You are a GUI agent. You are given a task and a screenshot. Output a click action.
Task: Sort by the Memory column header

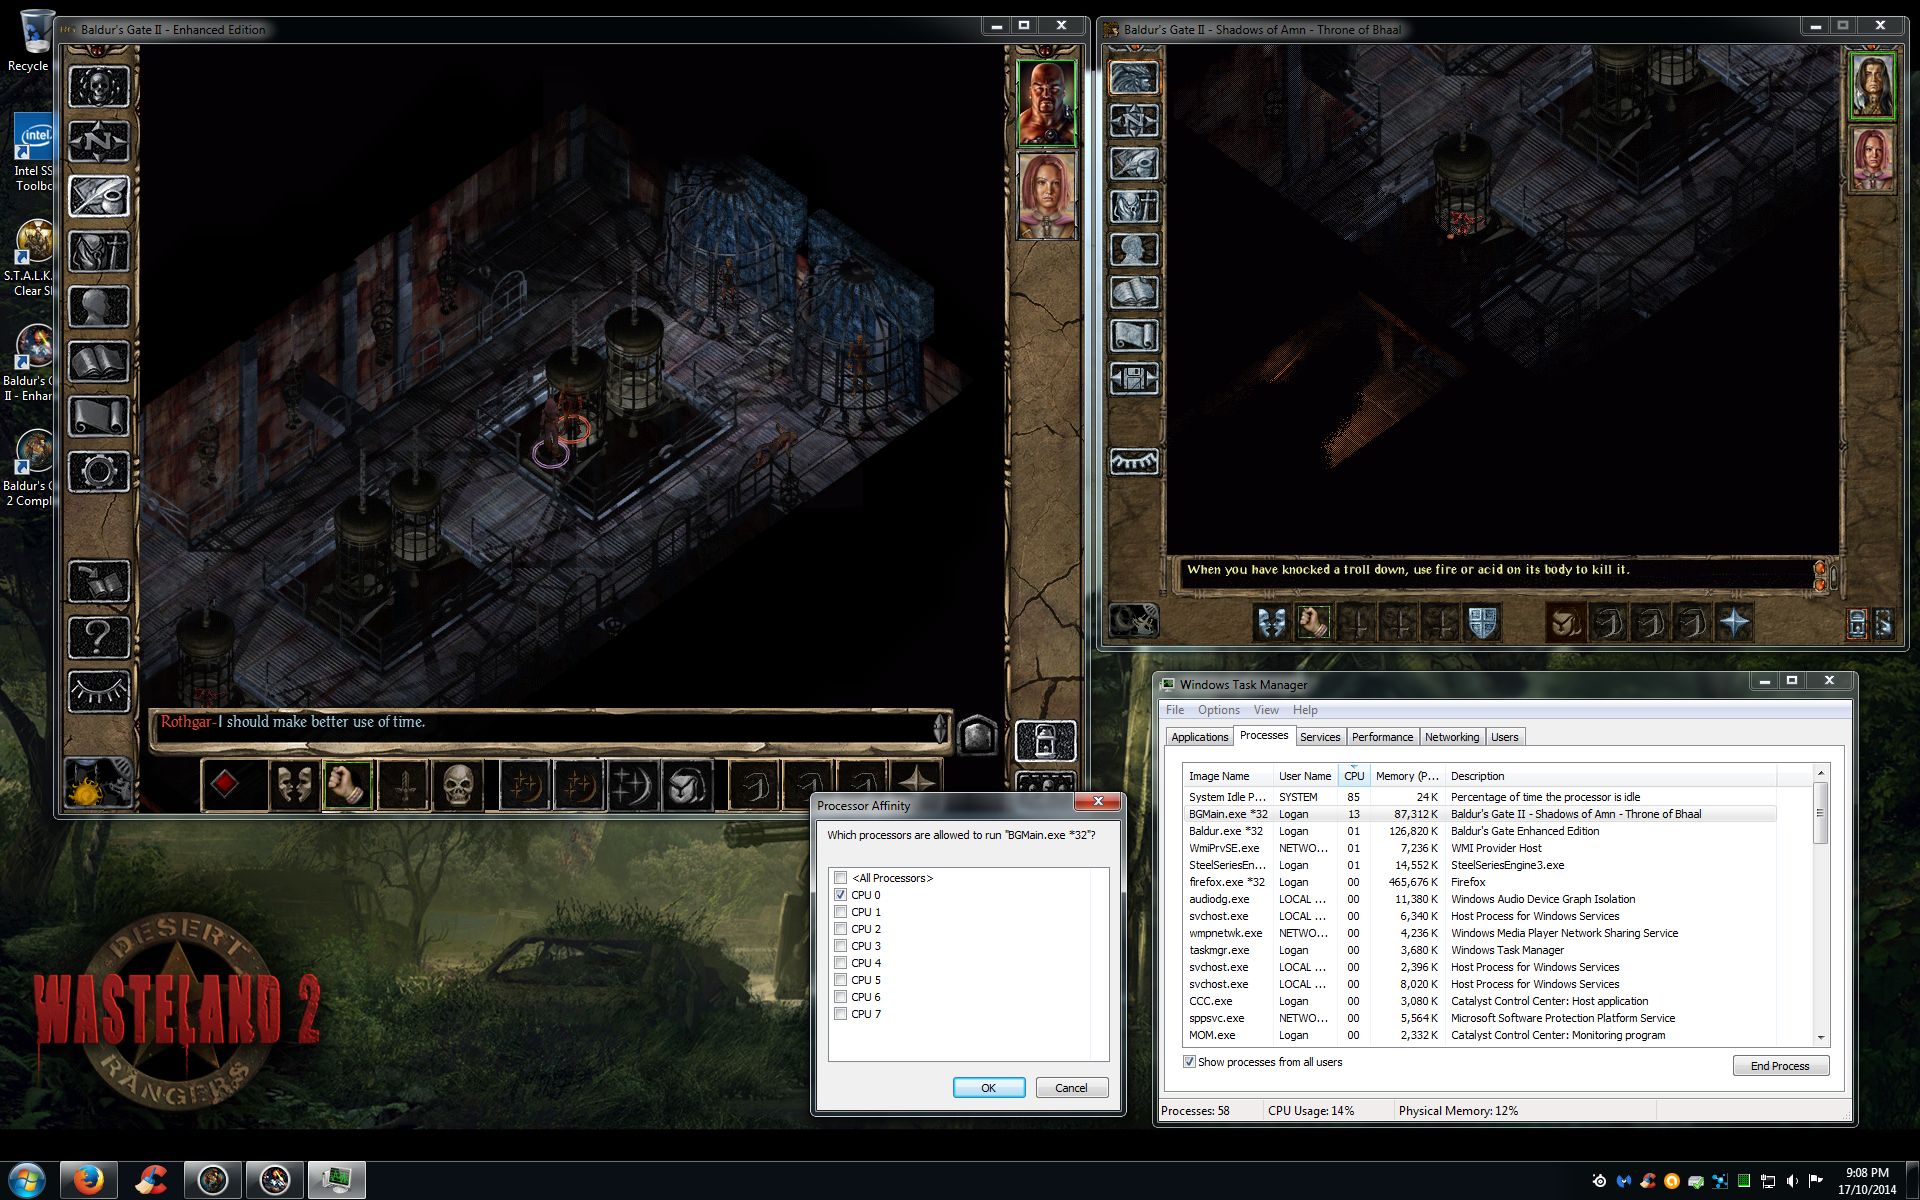pos(1407,776)
